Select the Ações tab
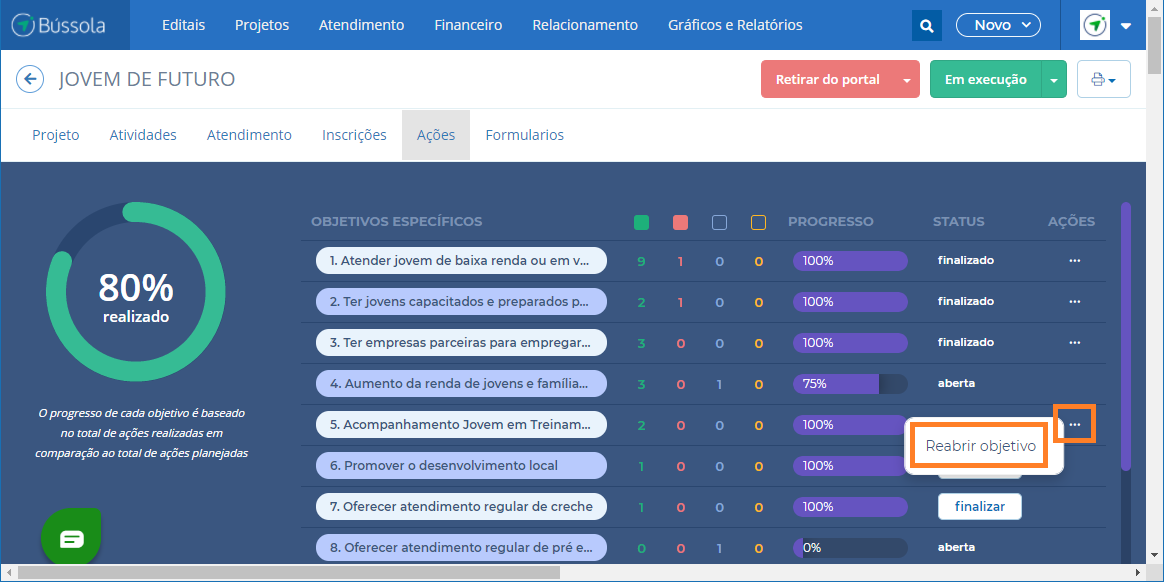This screenshot has height=582, width=1164. pos(436,135)
